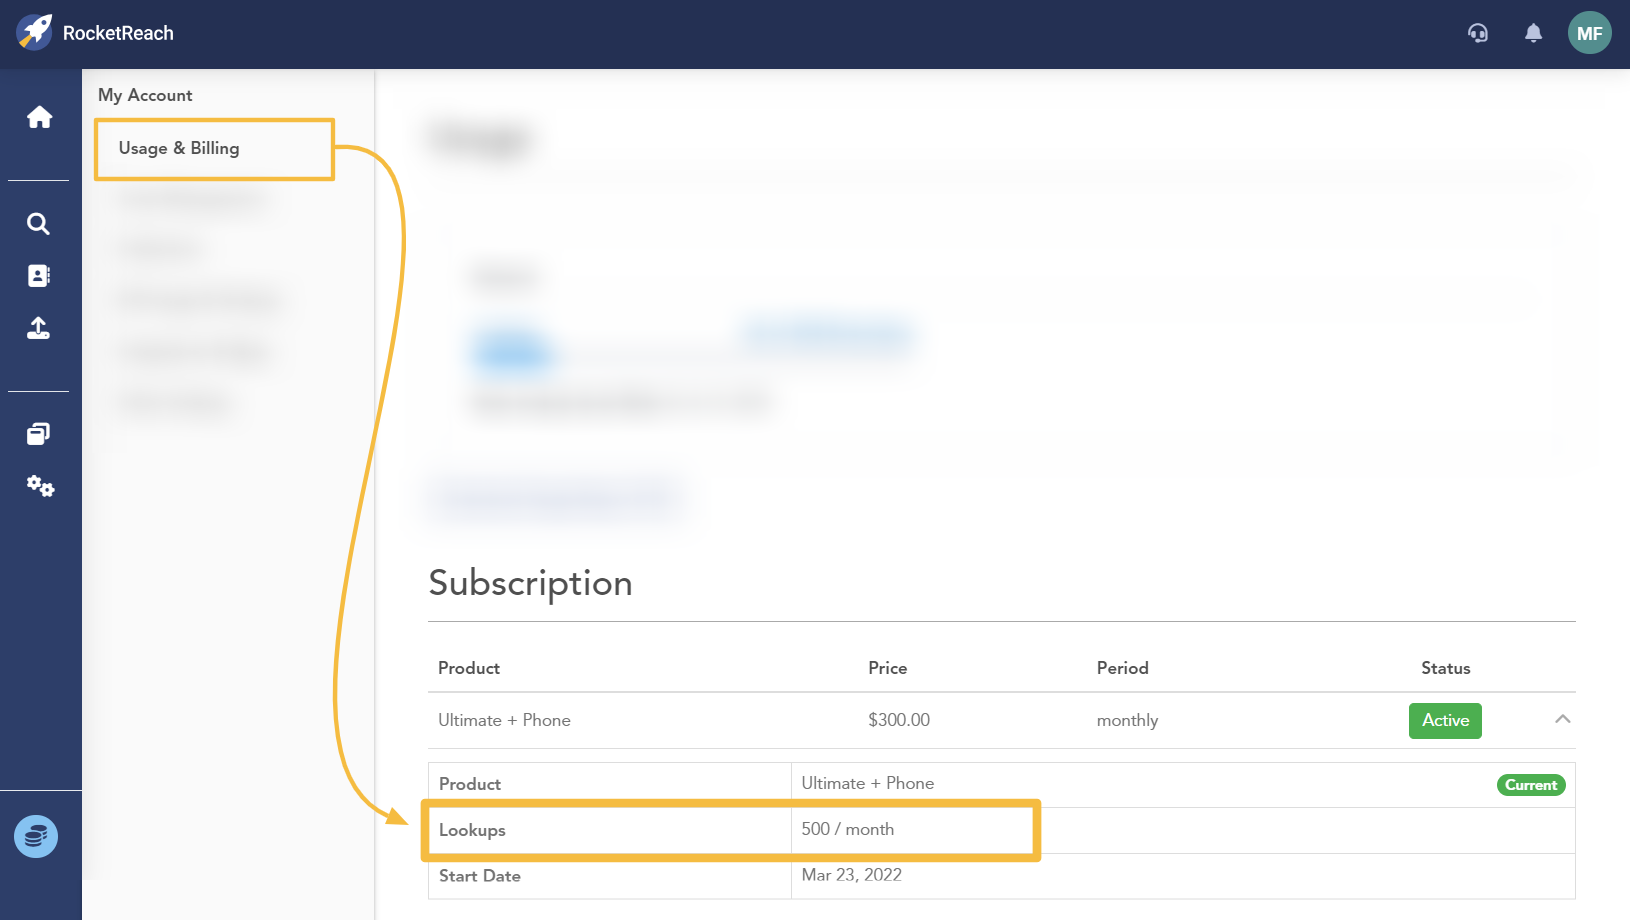The image size is (1630, 920).
Task: Collapse the Ultimate + Phone subscription row chevron
Action: tap(1563, 719)
